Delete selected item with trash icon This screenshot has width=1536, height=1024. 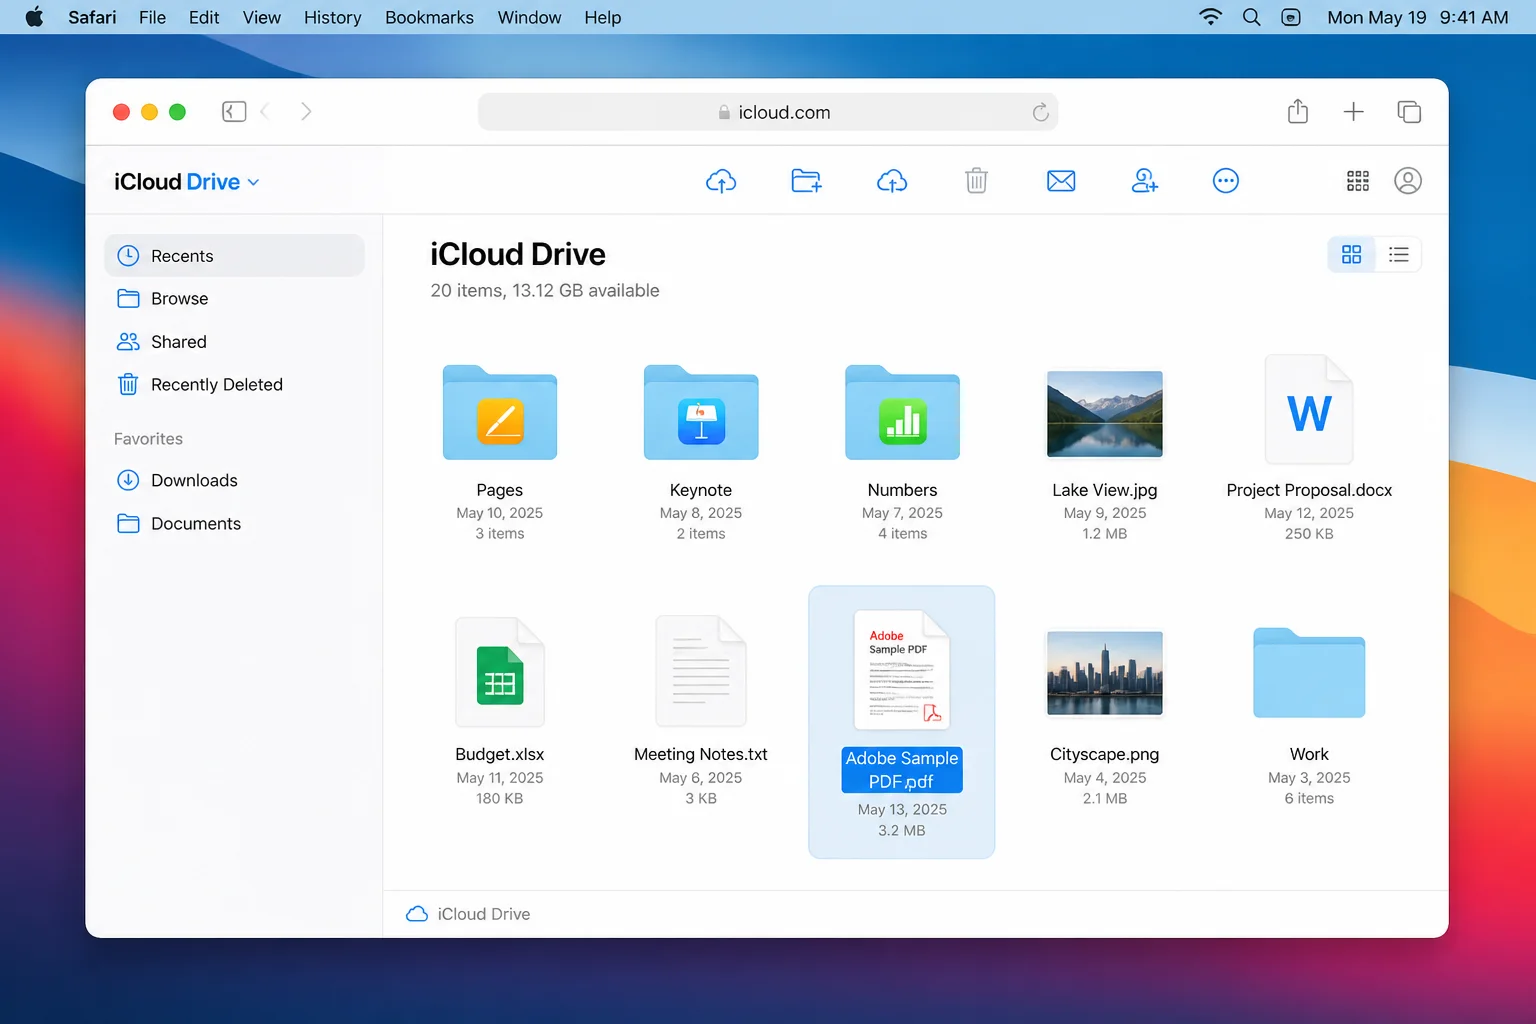click(x=977, y=181)
